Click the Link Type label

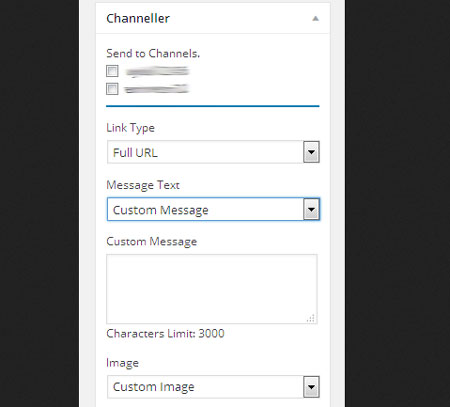130,128
